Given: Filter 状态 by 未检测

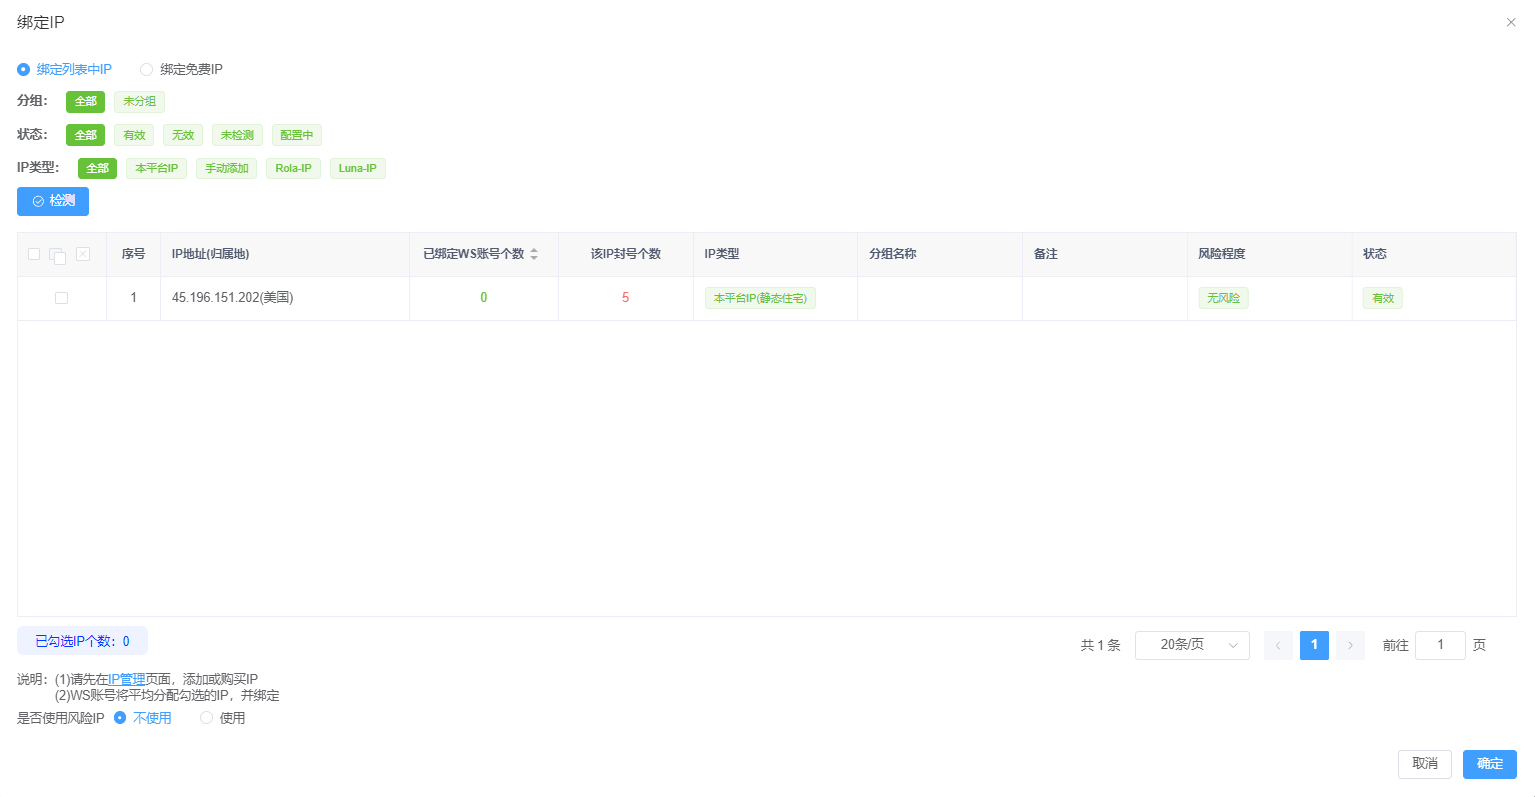Looking at the screenshot, I should point(237,135).
